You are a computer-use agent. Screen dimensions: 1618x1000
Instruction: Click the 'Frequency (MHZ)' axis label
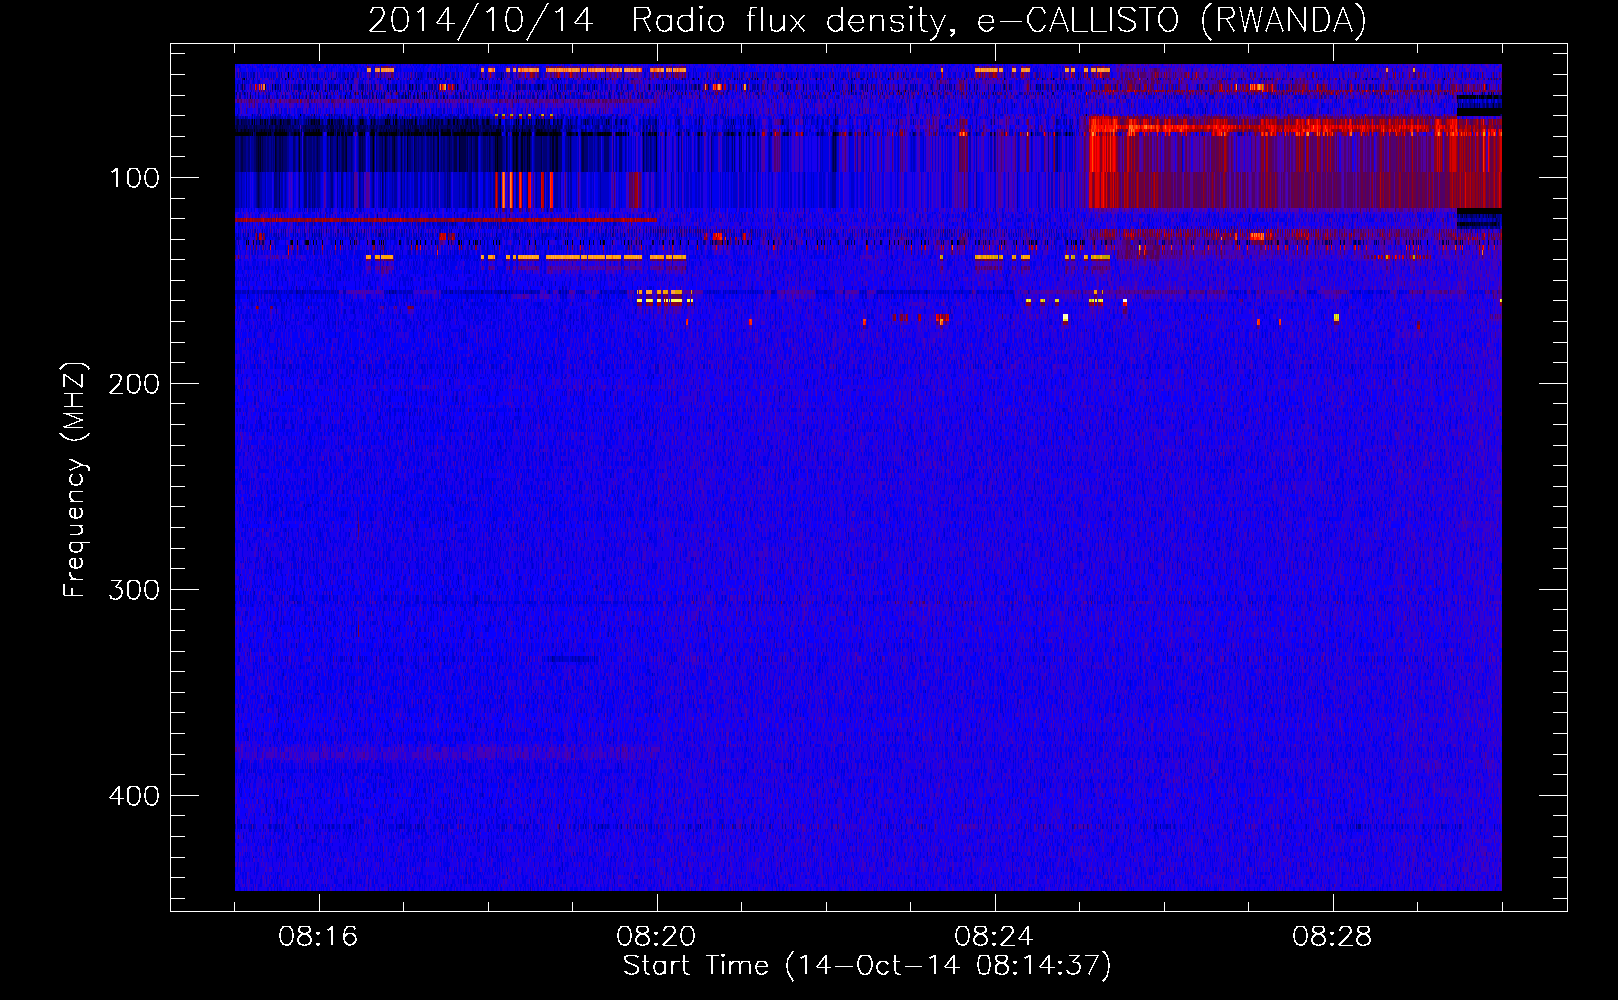(x=75, y=479)
